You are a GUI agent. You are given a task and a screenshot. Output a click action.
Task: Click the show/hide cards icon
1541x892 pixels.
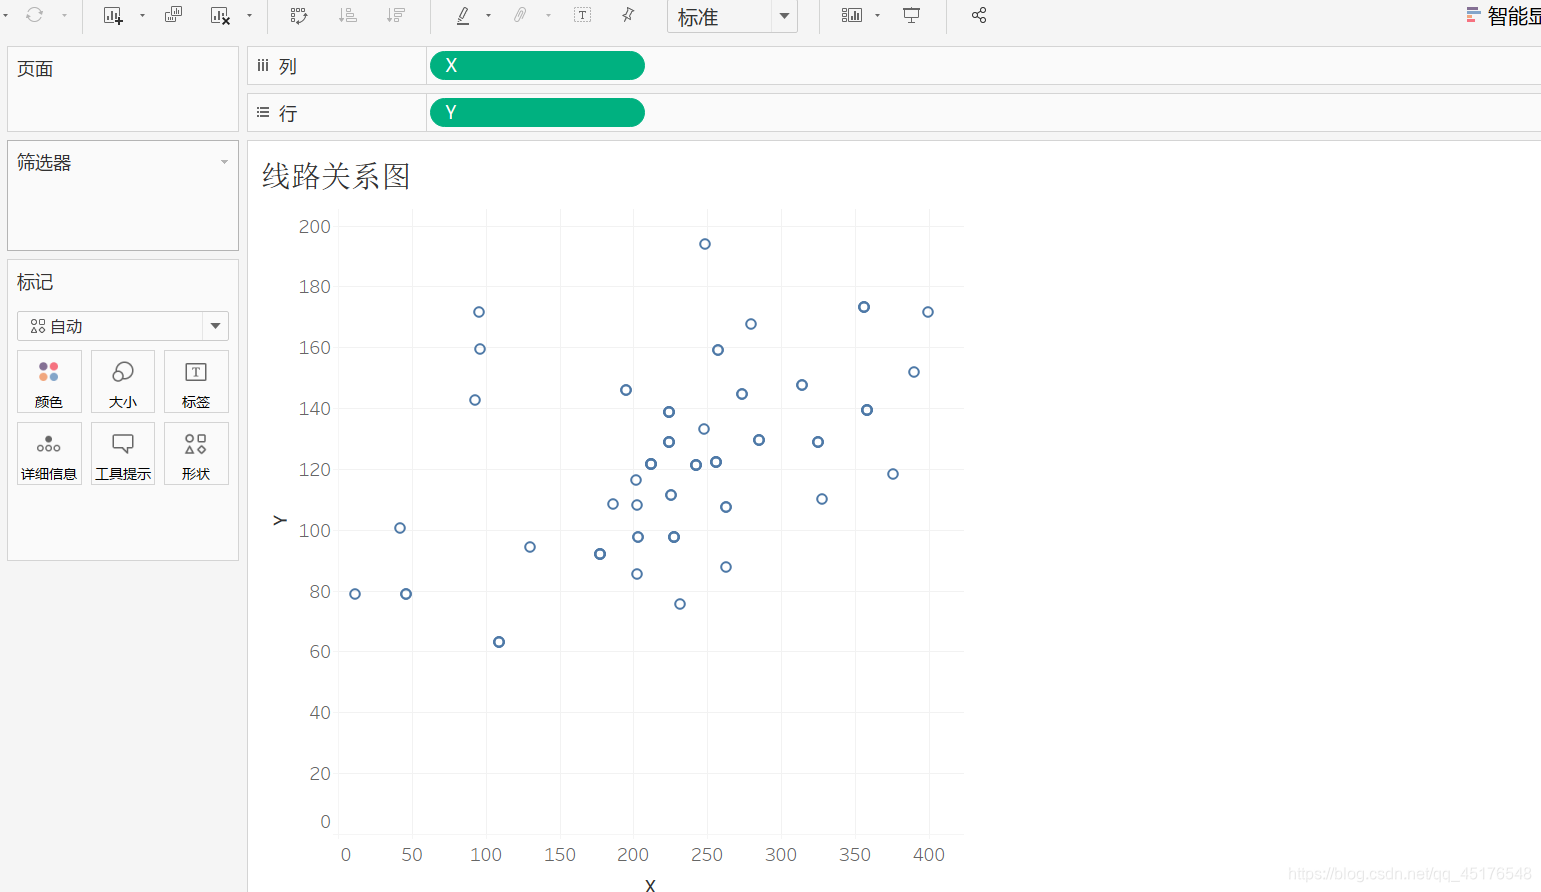[852, 15]
